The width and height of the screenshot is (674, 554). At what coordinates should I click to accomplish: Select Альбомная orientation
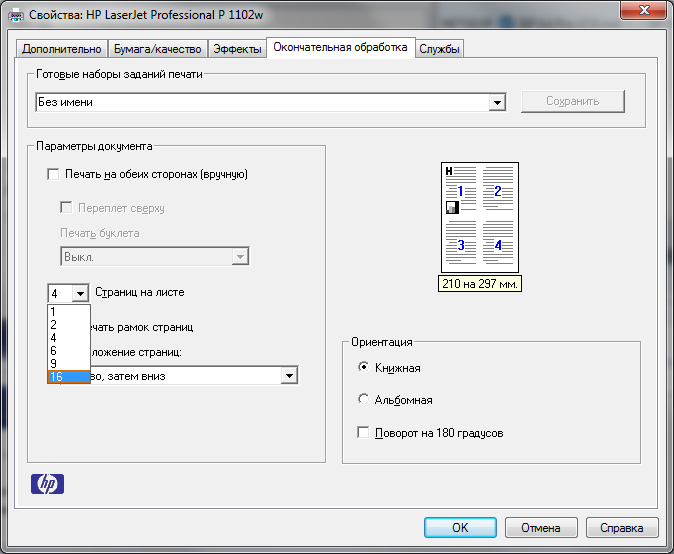[363, 399]
